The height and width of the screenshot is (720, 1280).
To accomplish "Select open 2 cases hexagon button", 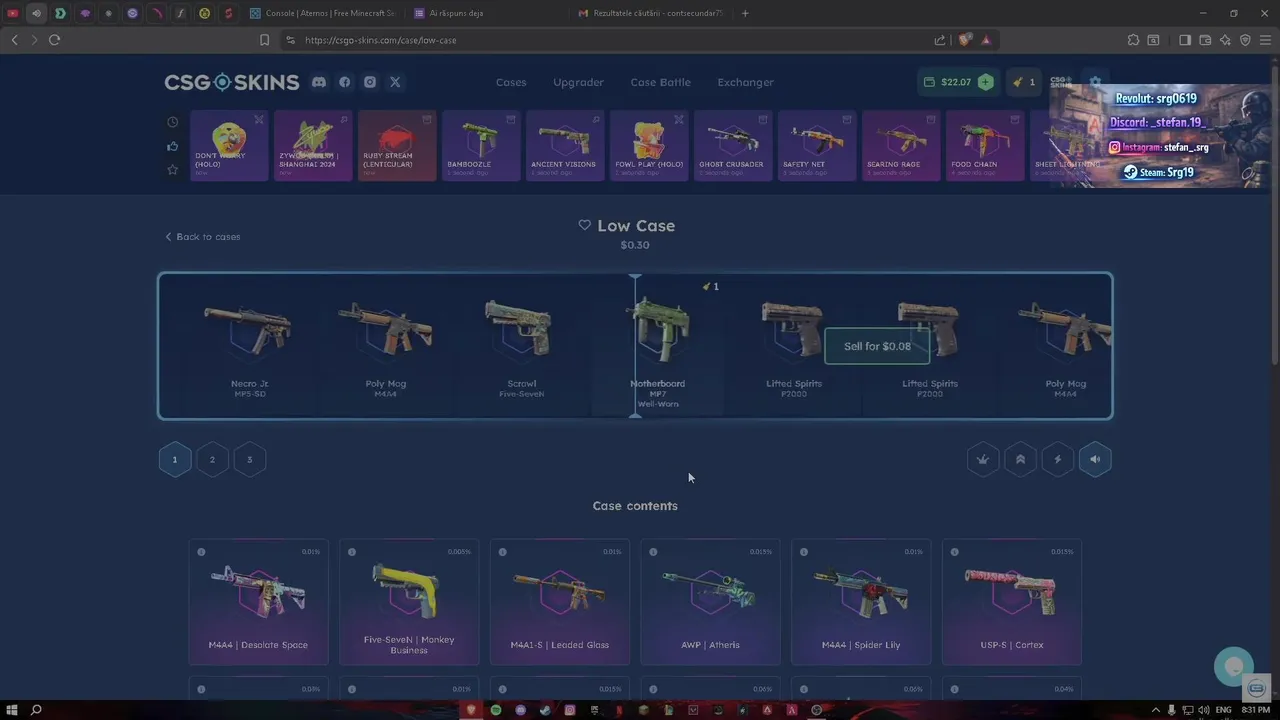I will coord(212,459).
